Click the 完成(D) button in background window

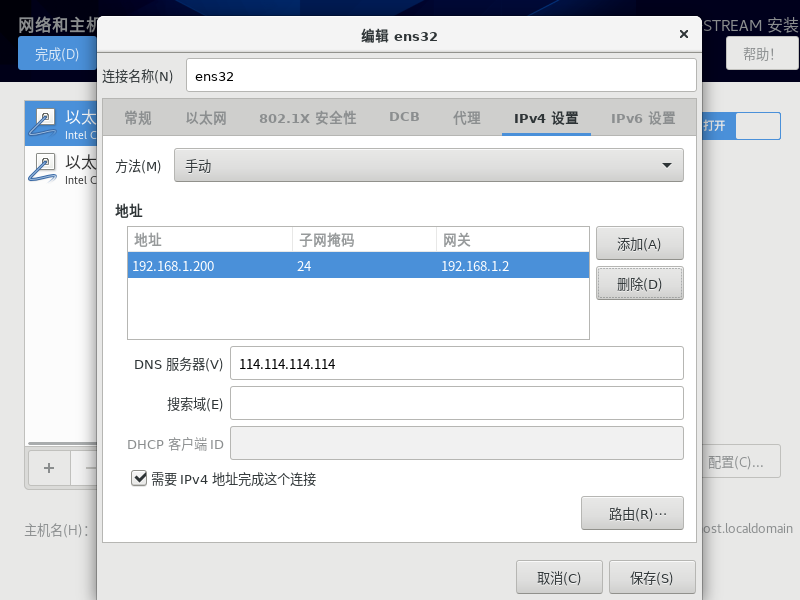coord(57,54)
